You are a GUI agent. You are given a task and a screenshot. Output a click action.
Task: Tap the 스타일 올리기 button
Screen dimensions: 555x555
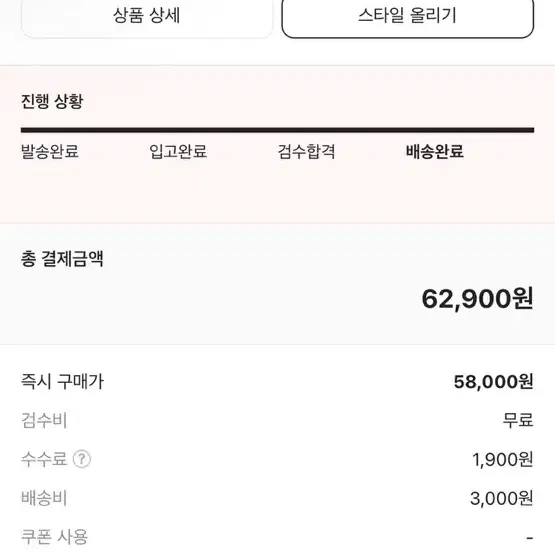click(407, 17)
